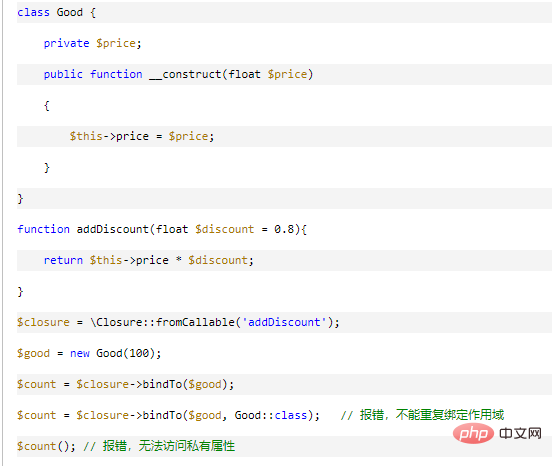The image size is (552, 466).
Task: Click the class Good declaration line
Action: pyautogui.click(x=56, y=12)
